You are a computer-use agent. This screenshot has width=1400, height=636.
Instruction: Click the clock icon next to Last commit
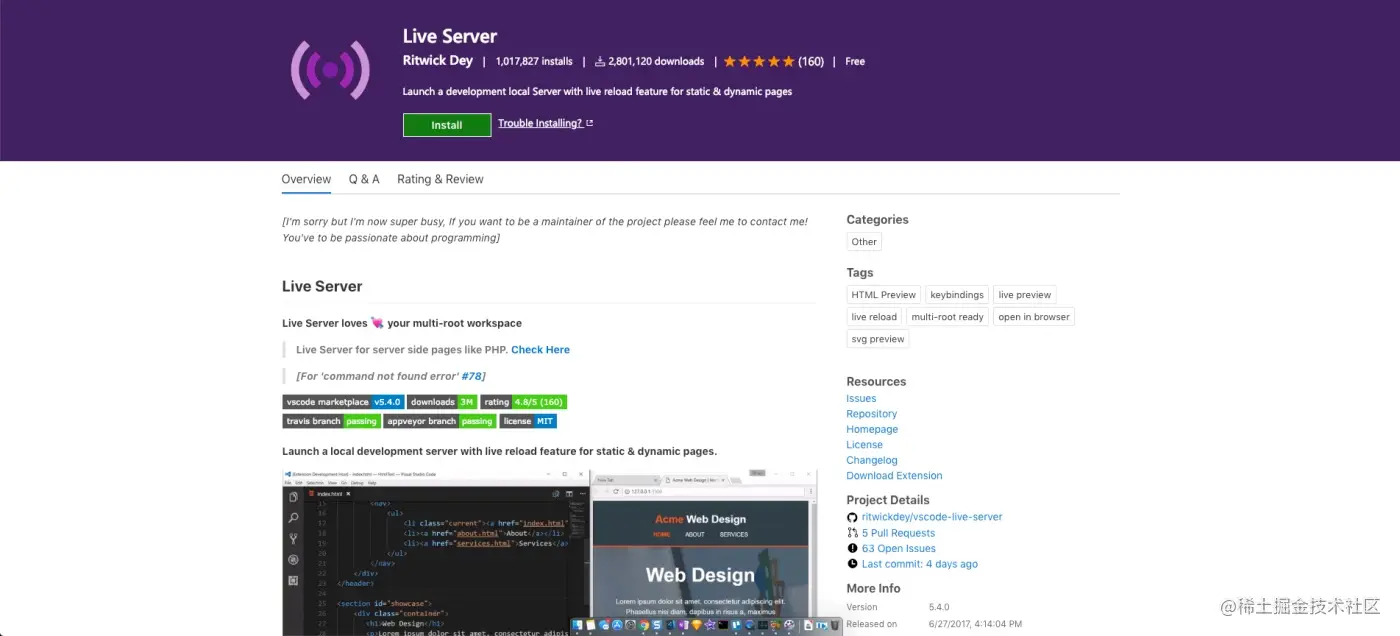pos(852,564)
